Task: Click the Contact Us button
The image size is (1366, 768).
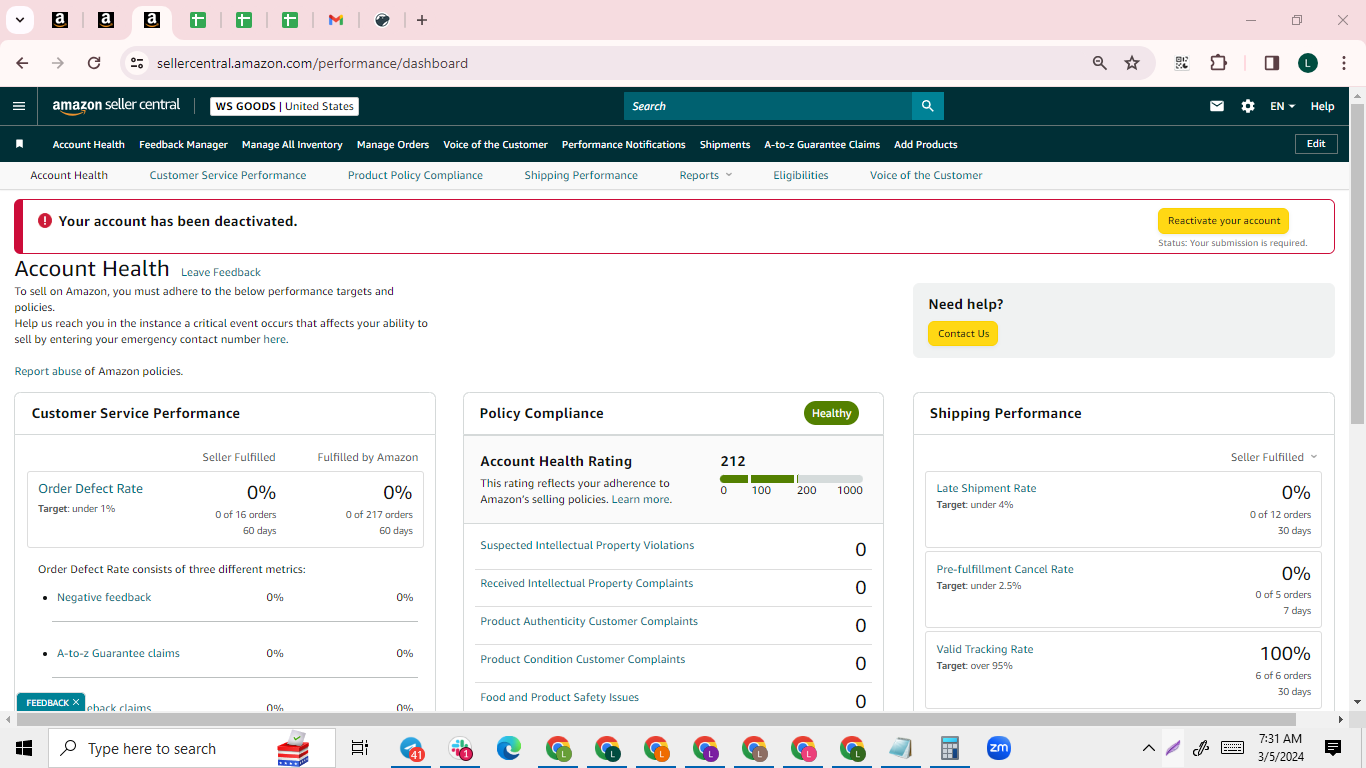Action: pos(963,334)
